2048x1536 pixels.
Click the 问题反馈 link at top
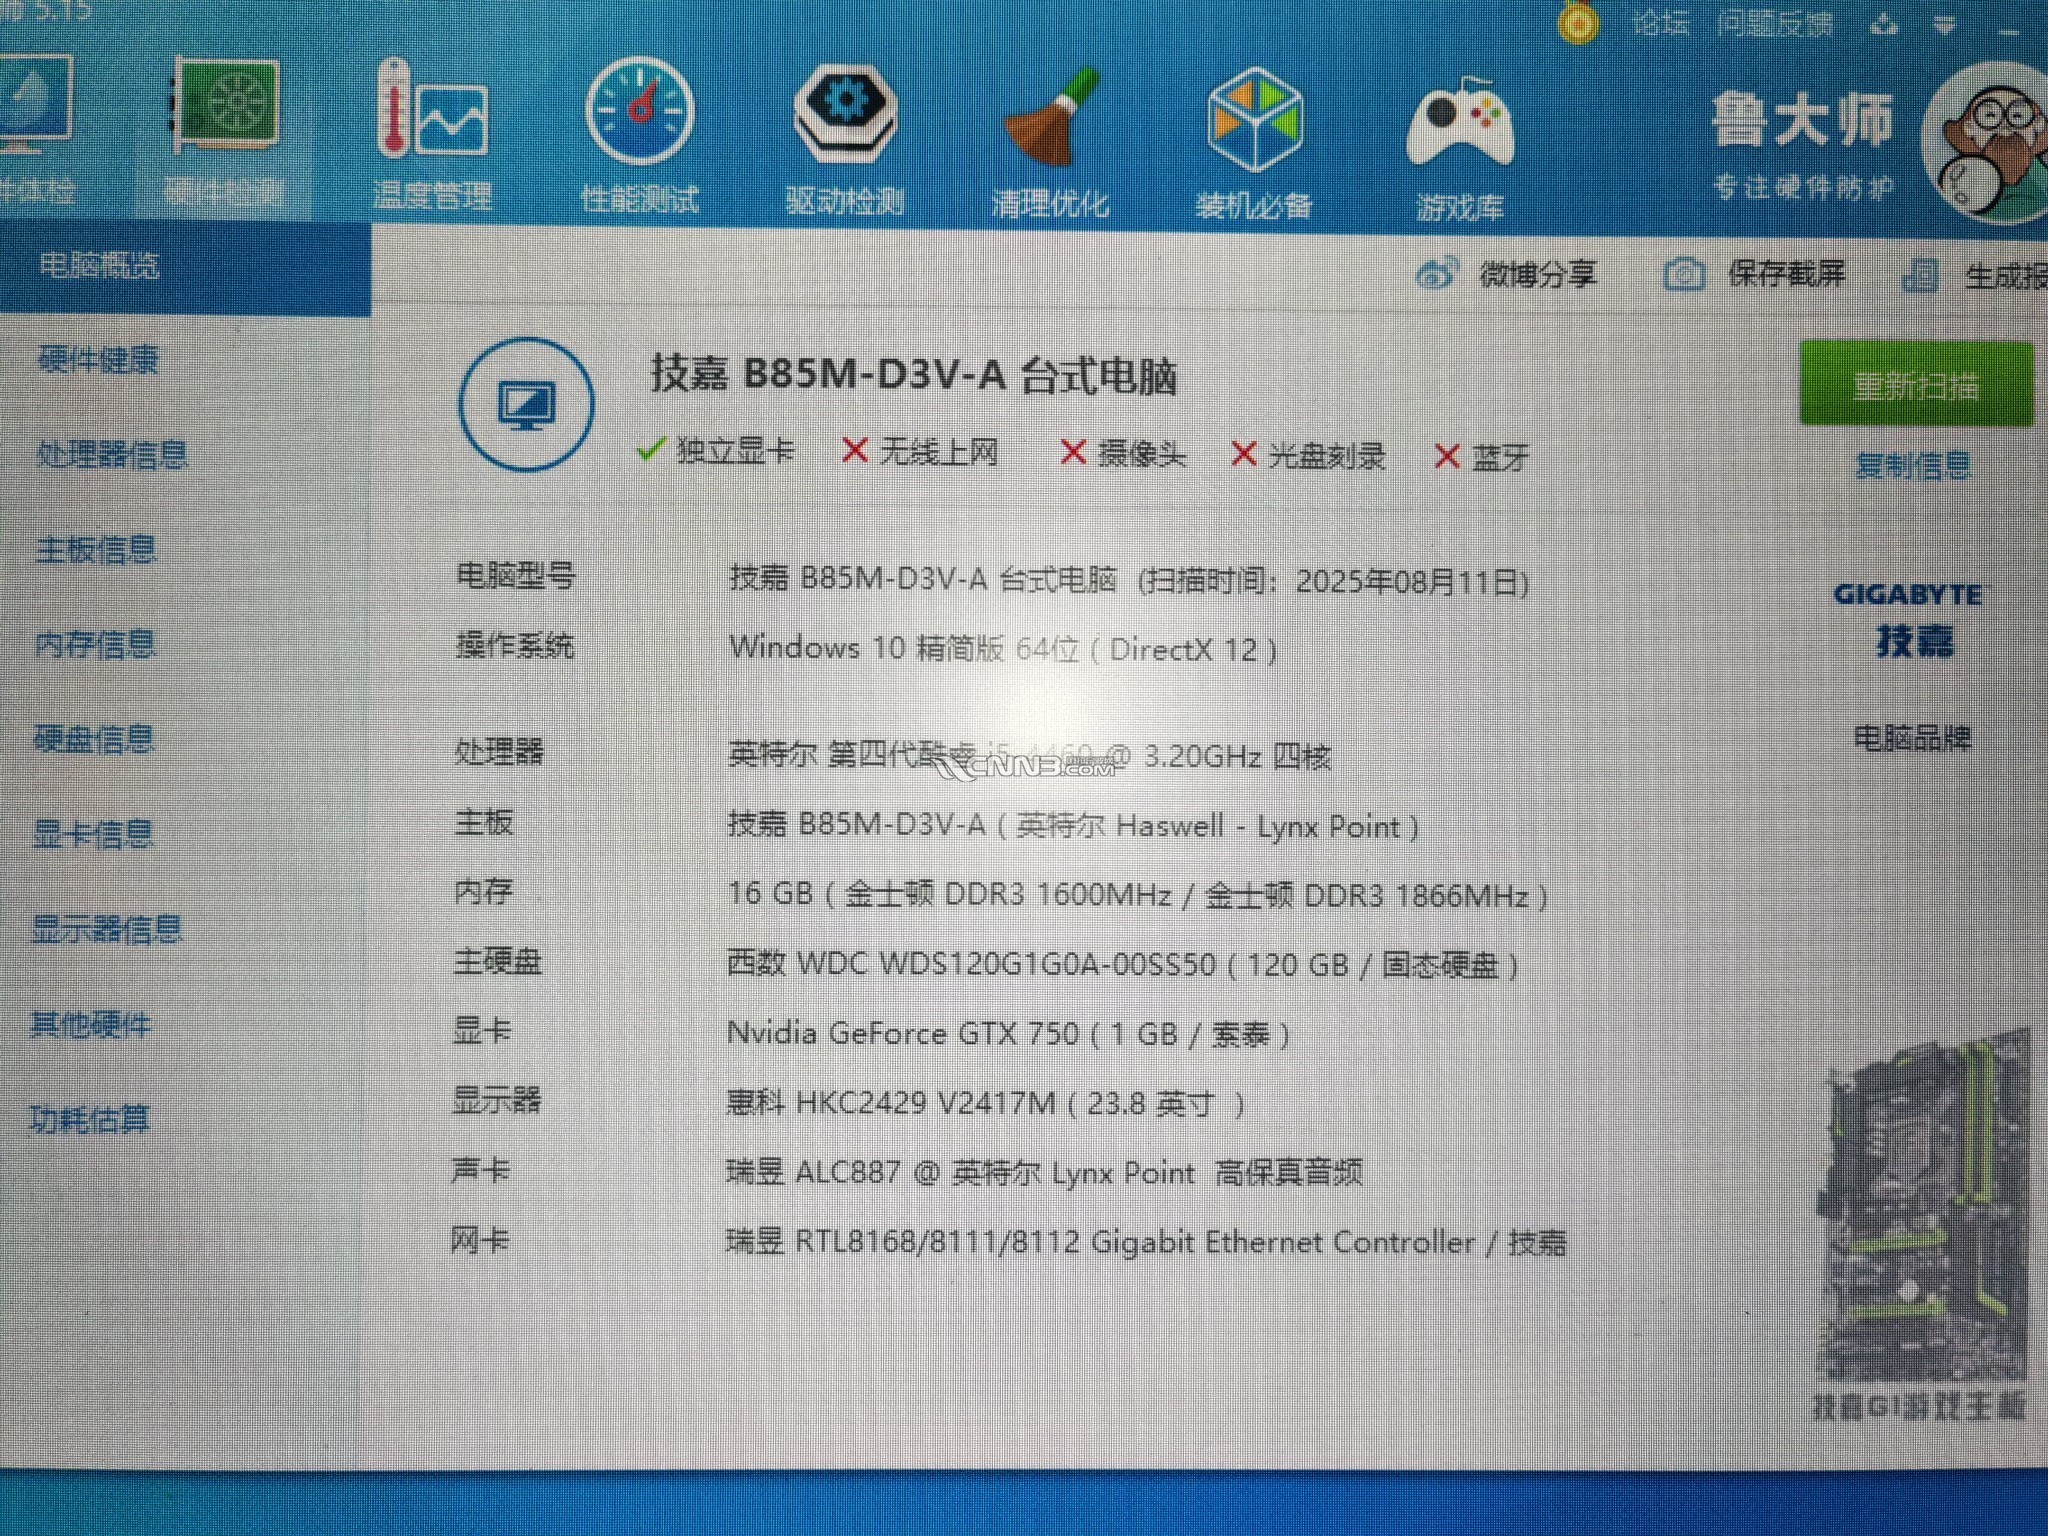tap(1774, 22)
